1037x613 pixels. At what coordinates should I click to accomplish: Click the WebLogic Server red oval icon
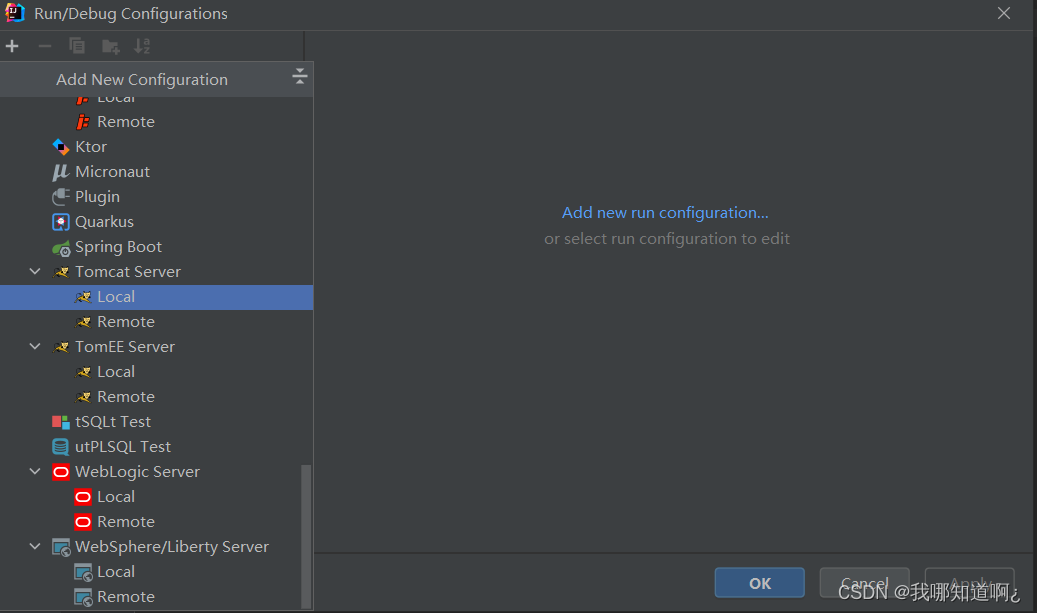point(61,472)
